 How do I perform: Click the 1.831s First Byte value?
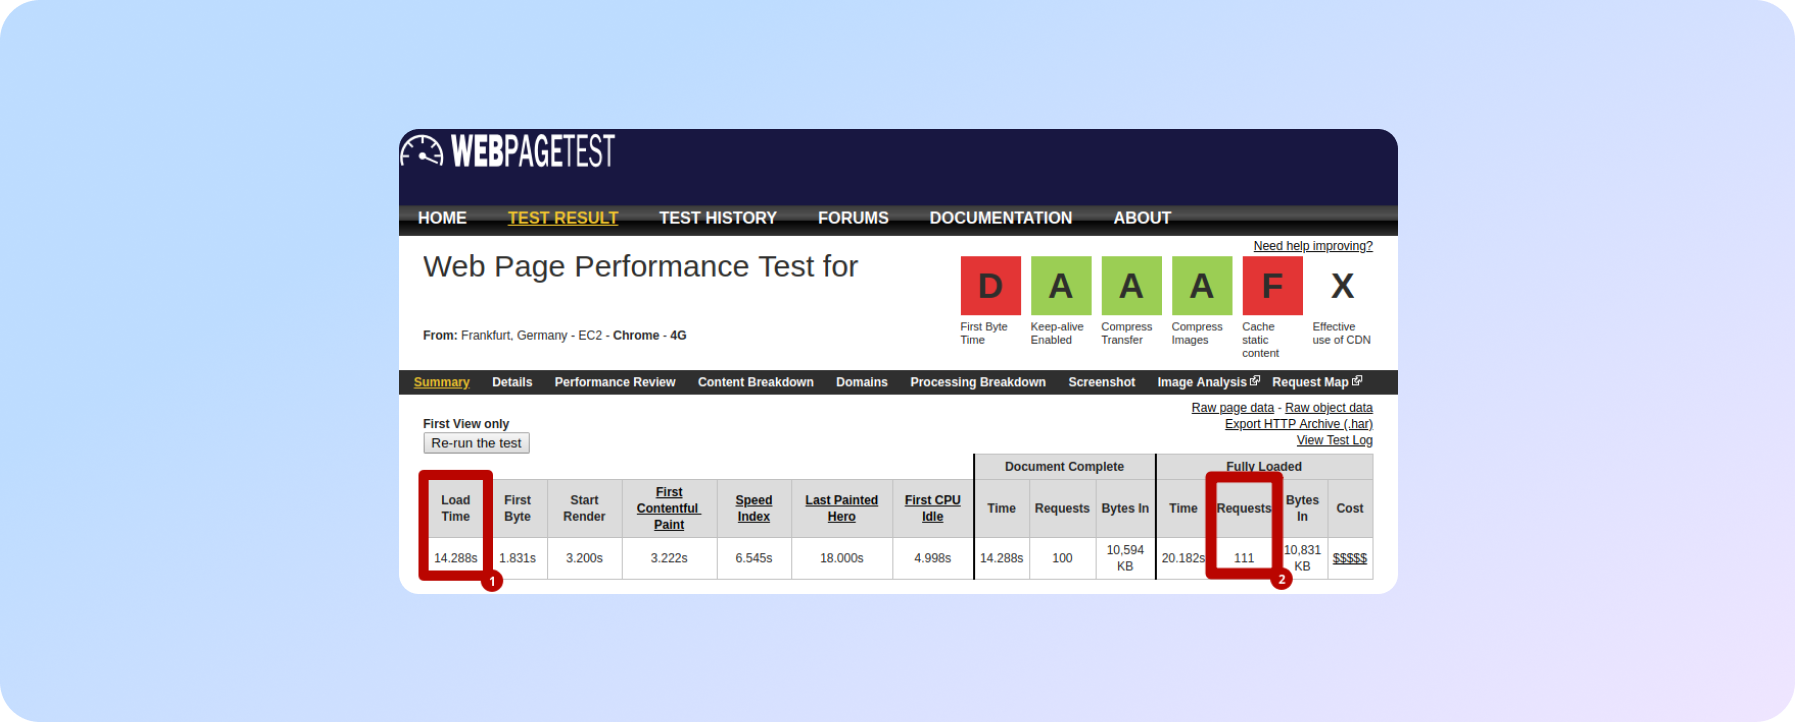[x=518, y=558]
